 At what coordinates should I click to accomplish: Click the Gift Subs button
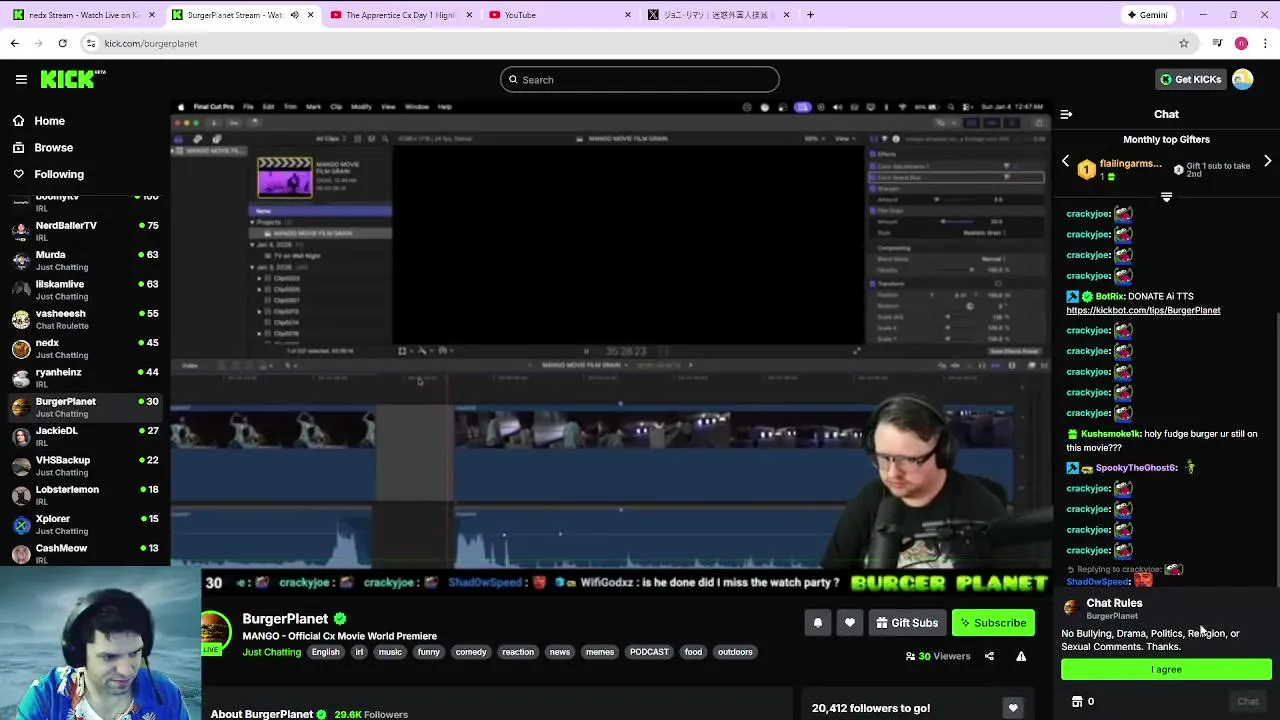907,623
